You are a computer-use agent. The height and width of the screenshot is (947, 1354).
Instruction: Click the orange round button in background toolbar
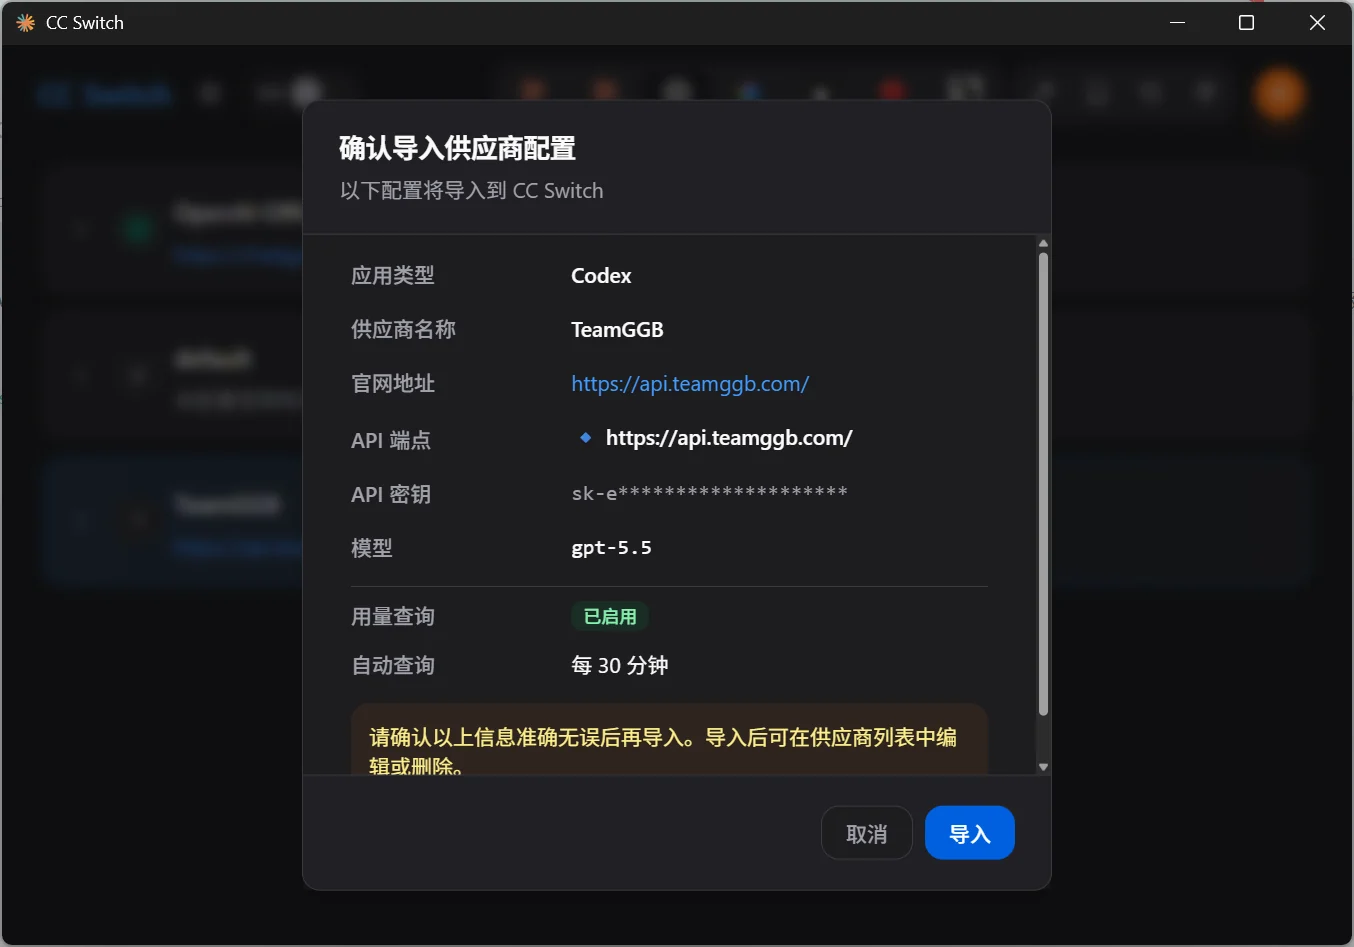click(1280, 94)
